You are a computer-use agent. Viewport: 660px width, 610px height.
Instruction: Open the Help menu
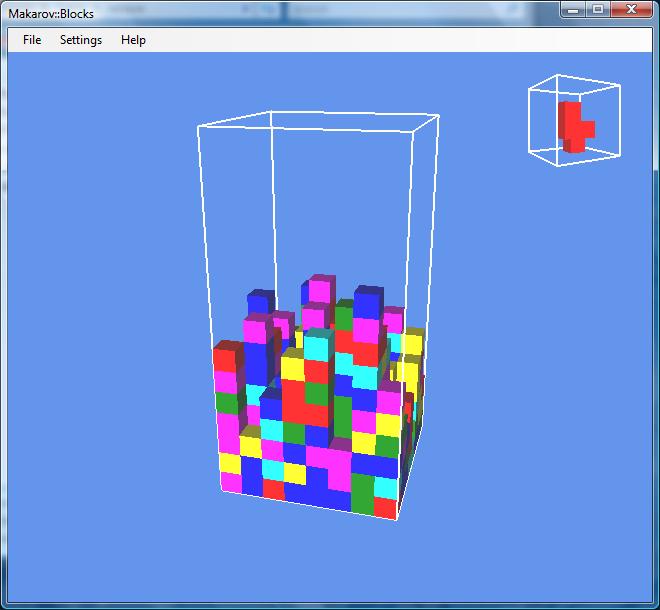[133, 40]
